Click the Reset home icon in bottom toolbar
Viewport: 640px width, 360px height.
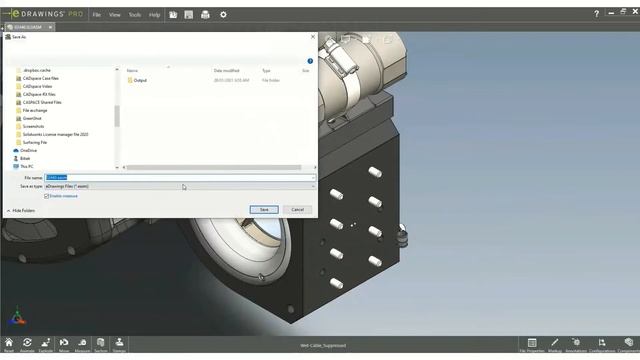coord(9,344)
